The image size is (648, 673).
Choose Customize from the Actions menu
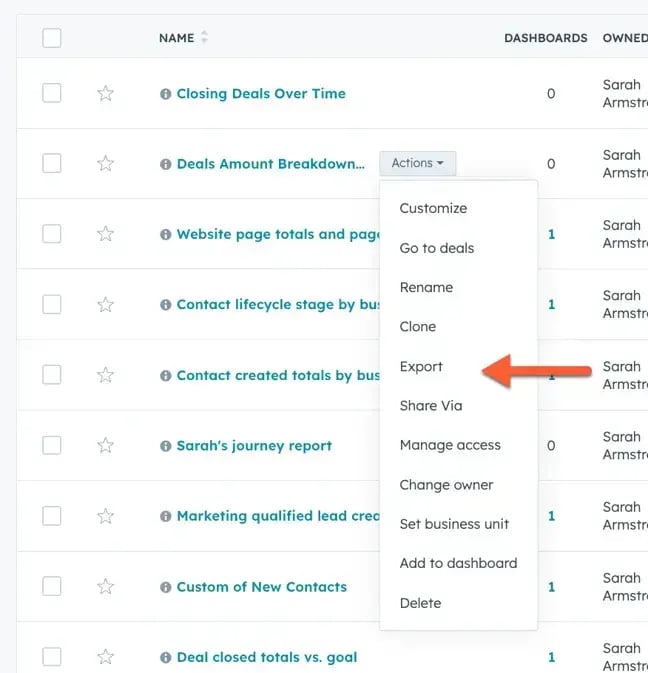433,208
